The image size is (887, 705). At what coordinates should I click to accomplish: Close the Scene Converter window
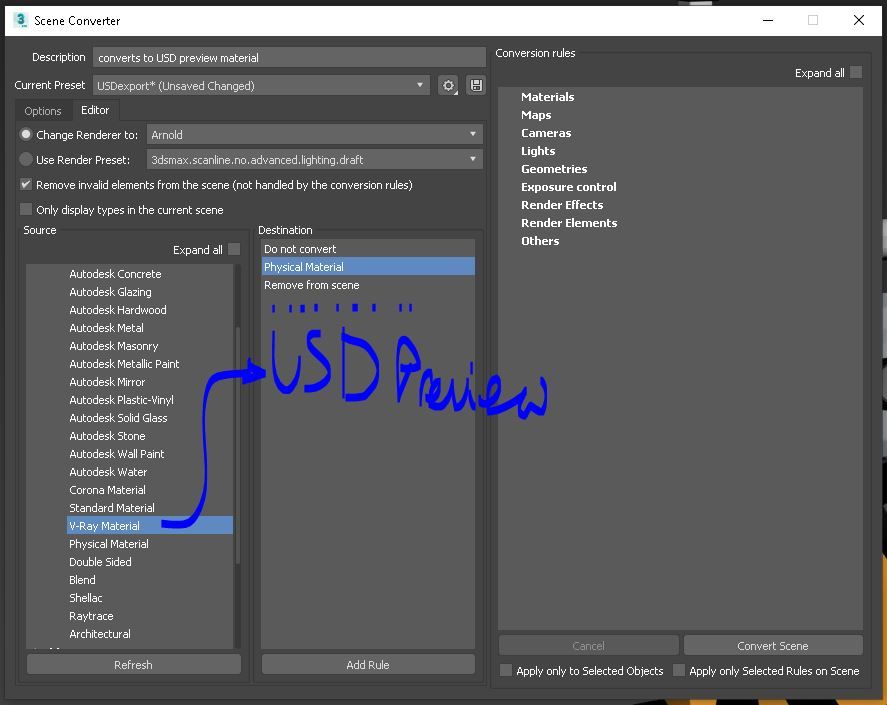(x=859, y=20)
